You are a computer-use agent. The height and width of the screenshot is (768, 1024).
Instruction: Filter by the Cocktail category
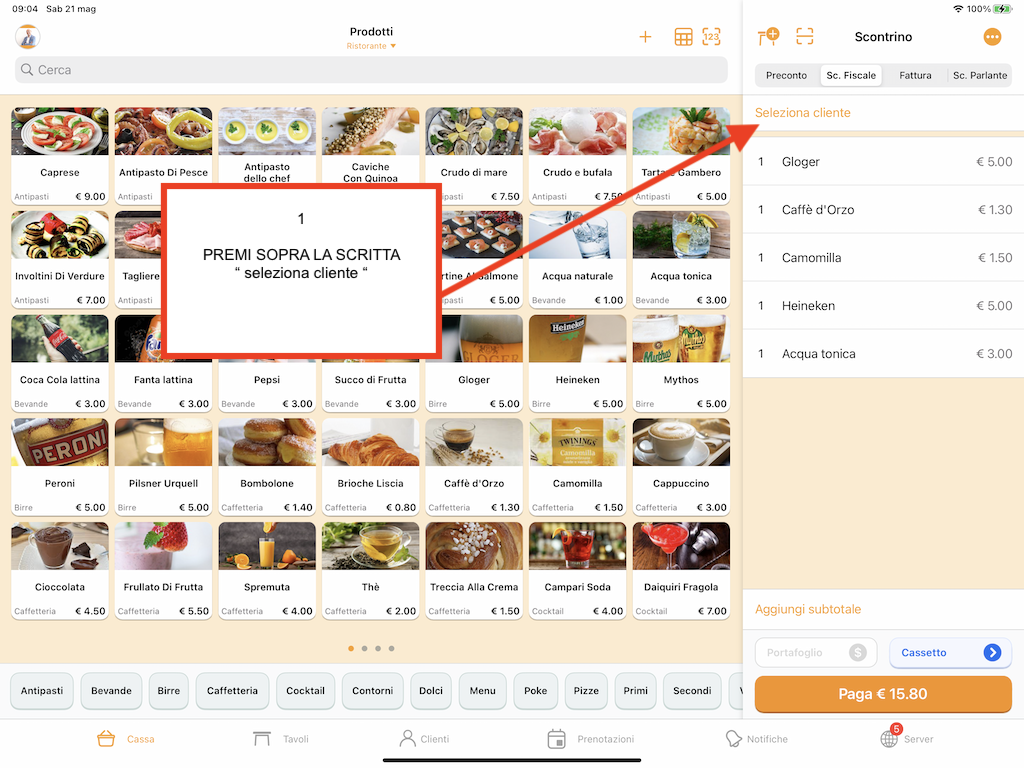(305, 690)
